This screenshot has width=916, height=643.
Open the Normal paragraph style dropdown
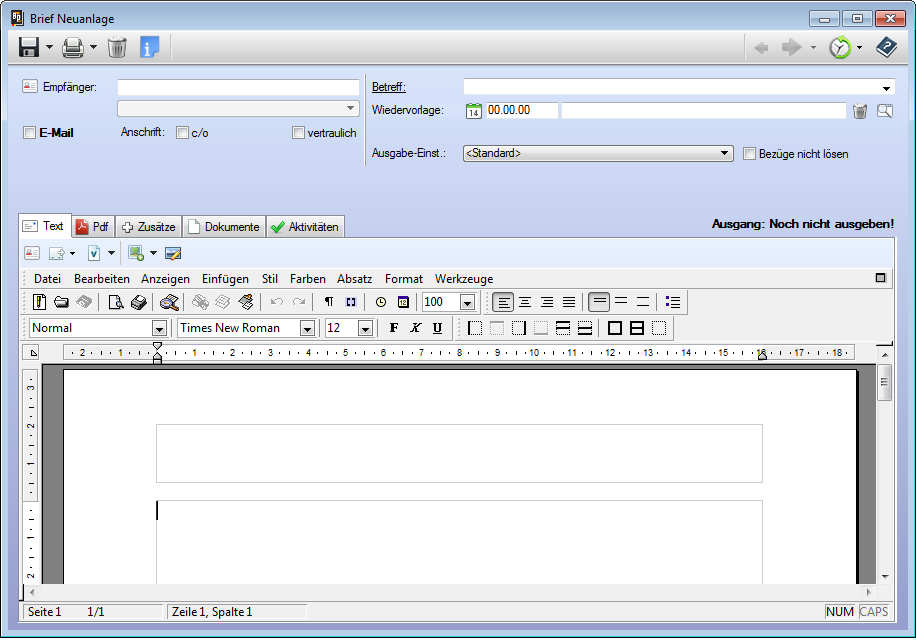(x=158, y=329)
